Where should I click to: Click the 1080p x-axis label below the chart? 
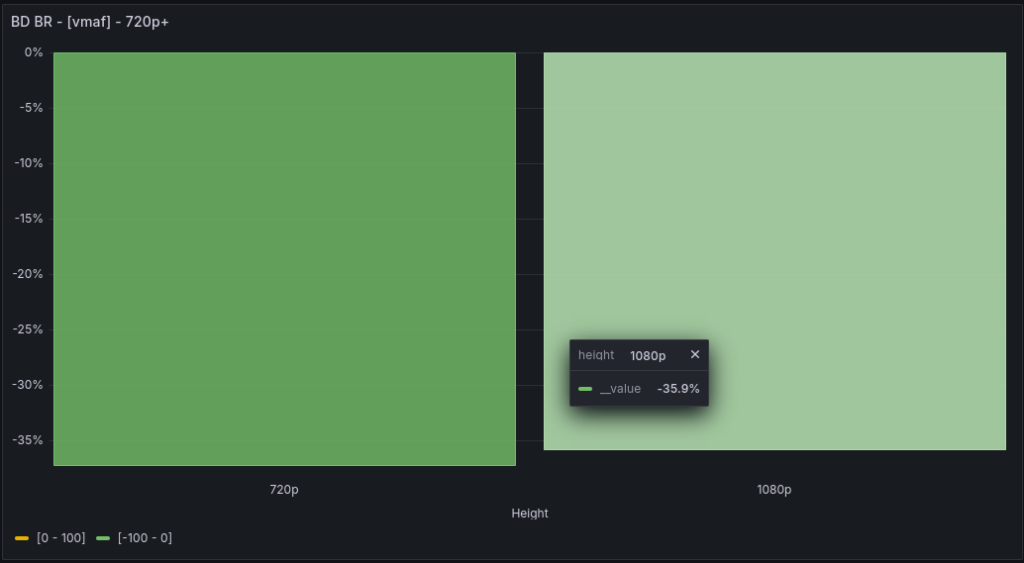774,490
